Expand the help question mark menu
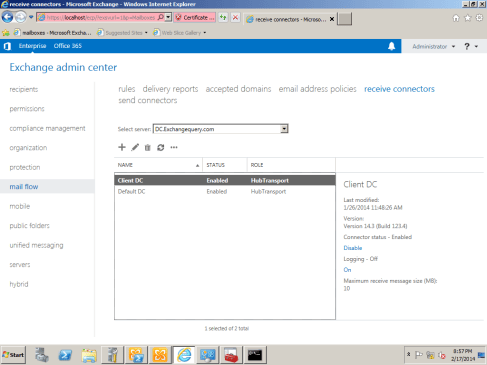487x365 pixels. 471,46
